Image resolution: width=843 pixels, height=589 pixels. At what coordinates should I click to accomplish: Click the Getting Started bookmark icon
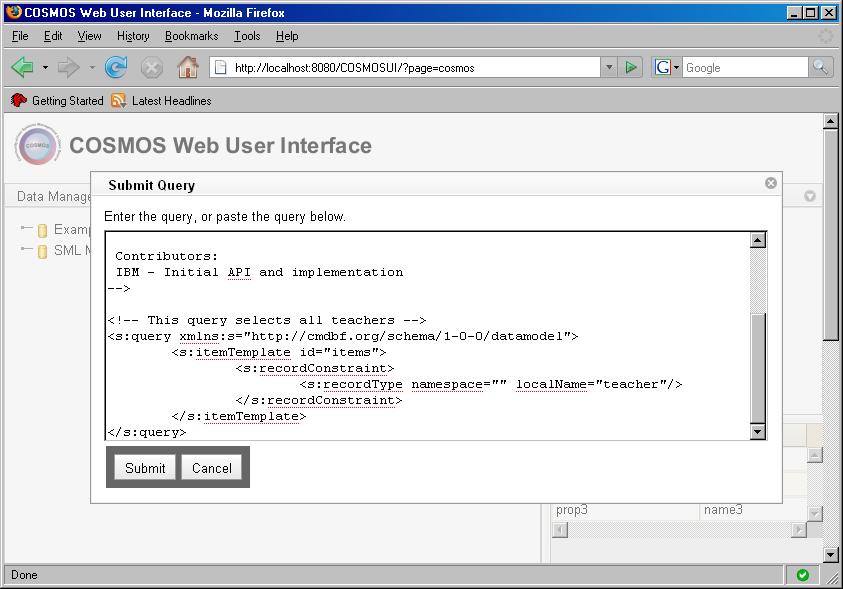pos(18,100)
